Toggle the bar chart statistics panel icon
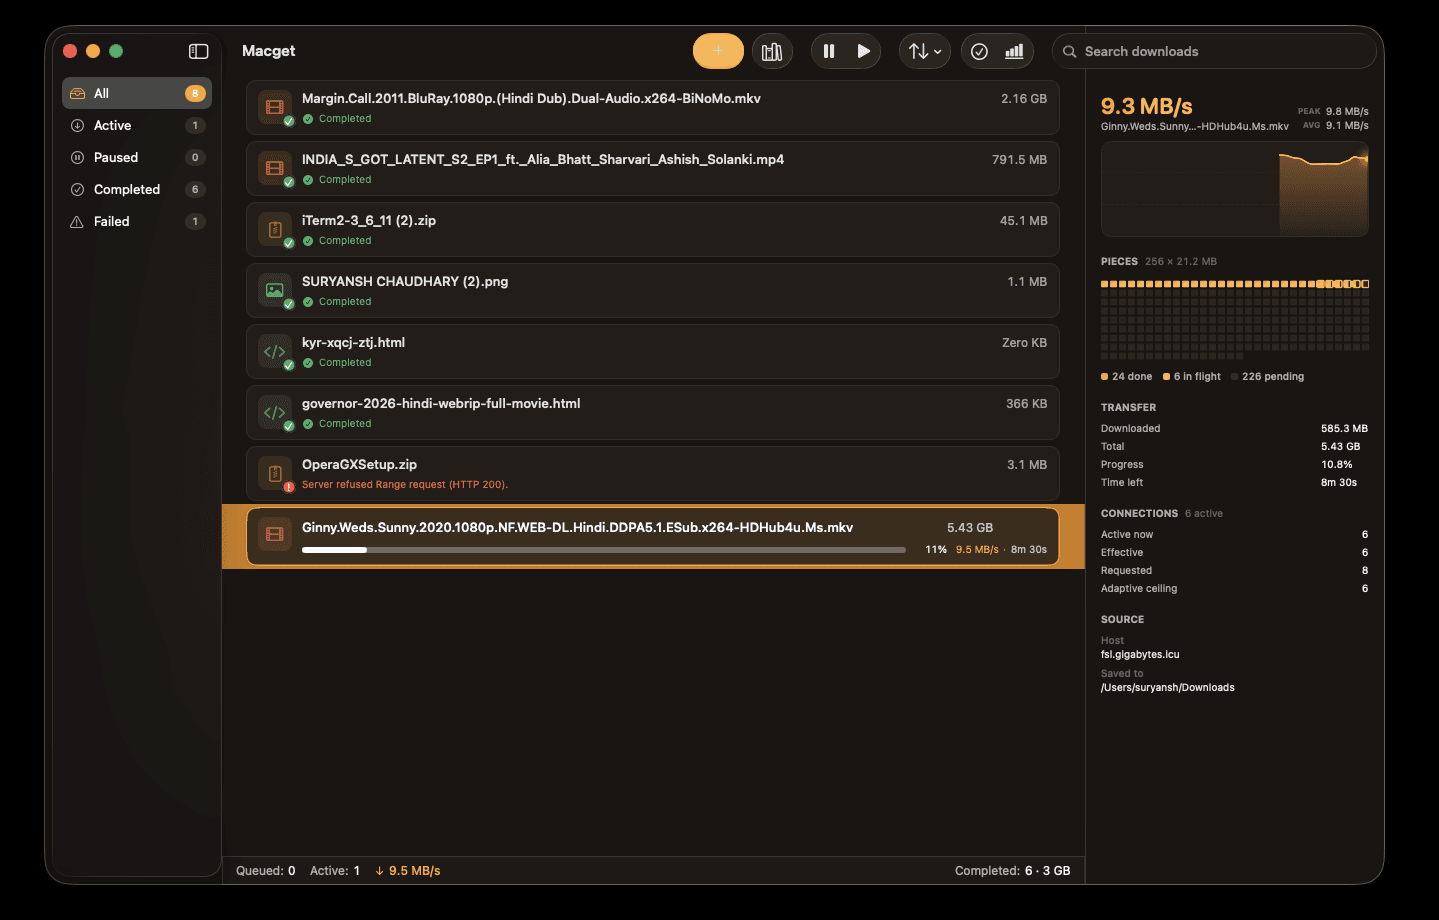 click(1014, 51)
